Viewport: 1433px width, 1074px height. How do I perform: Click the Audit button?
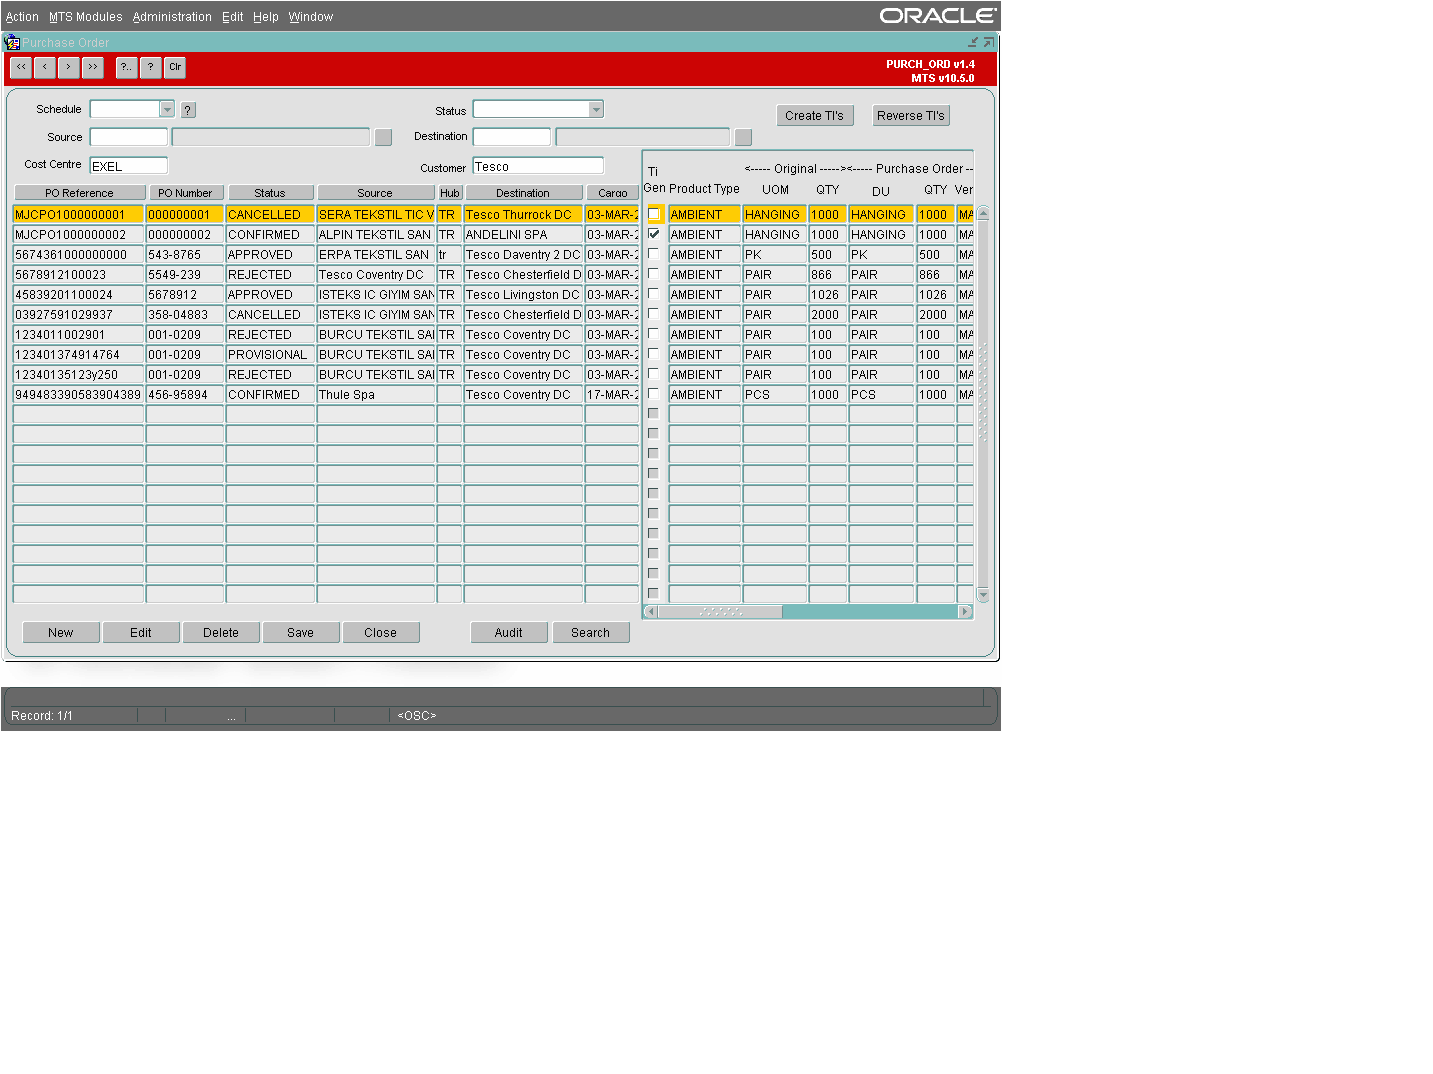tap(509, 633)
